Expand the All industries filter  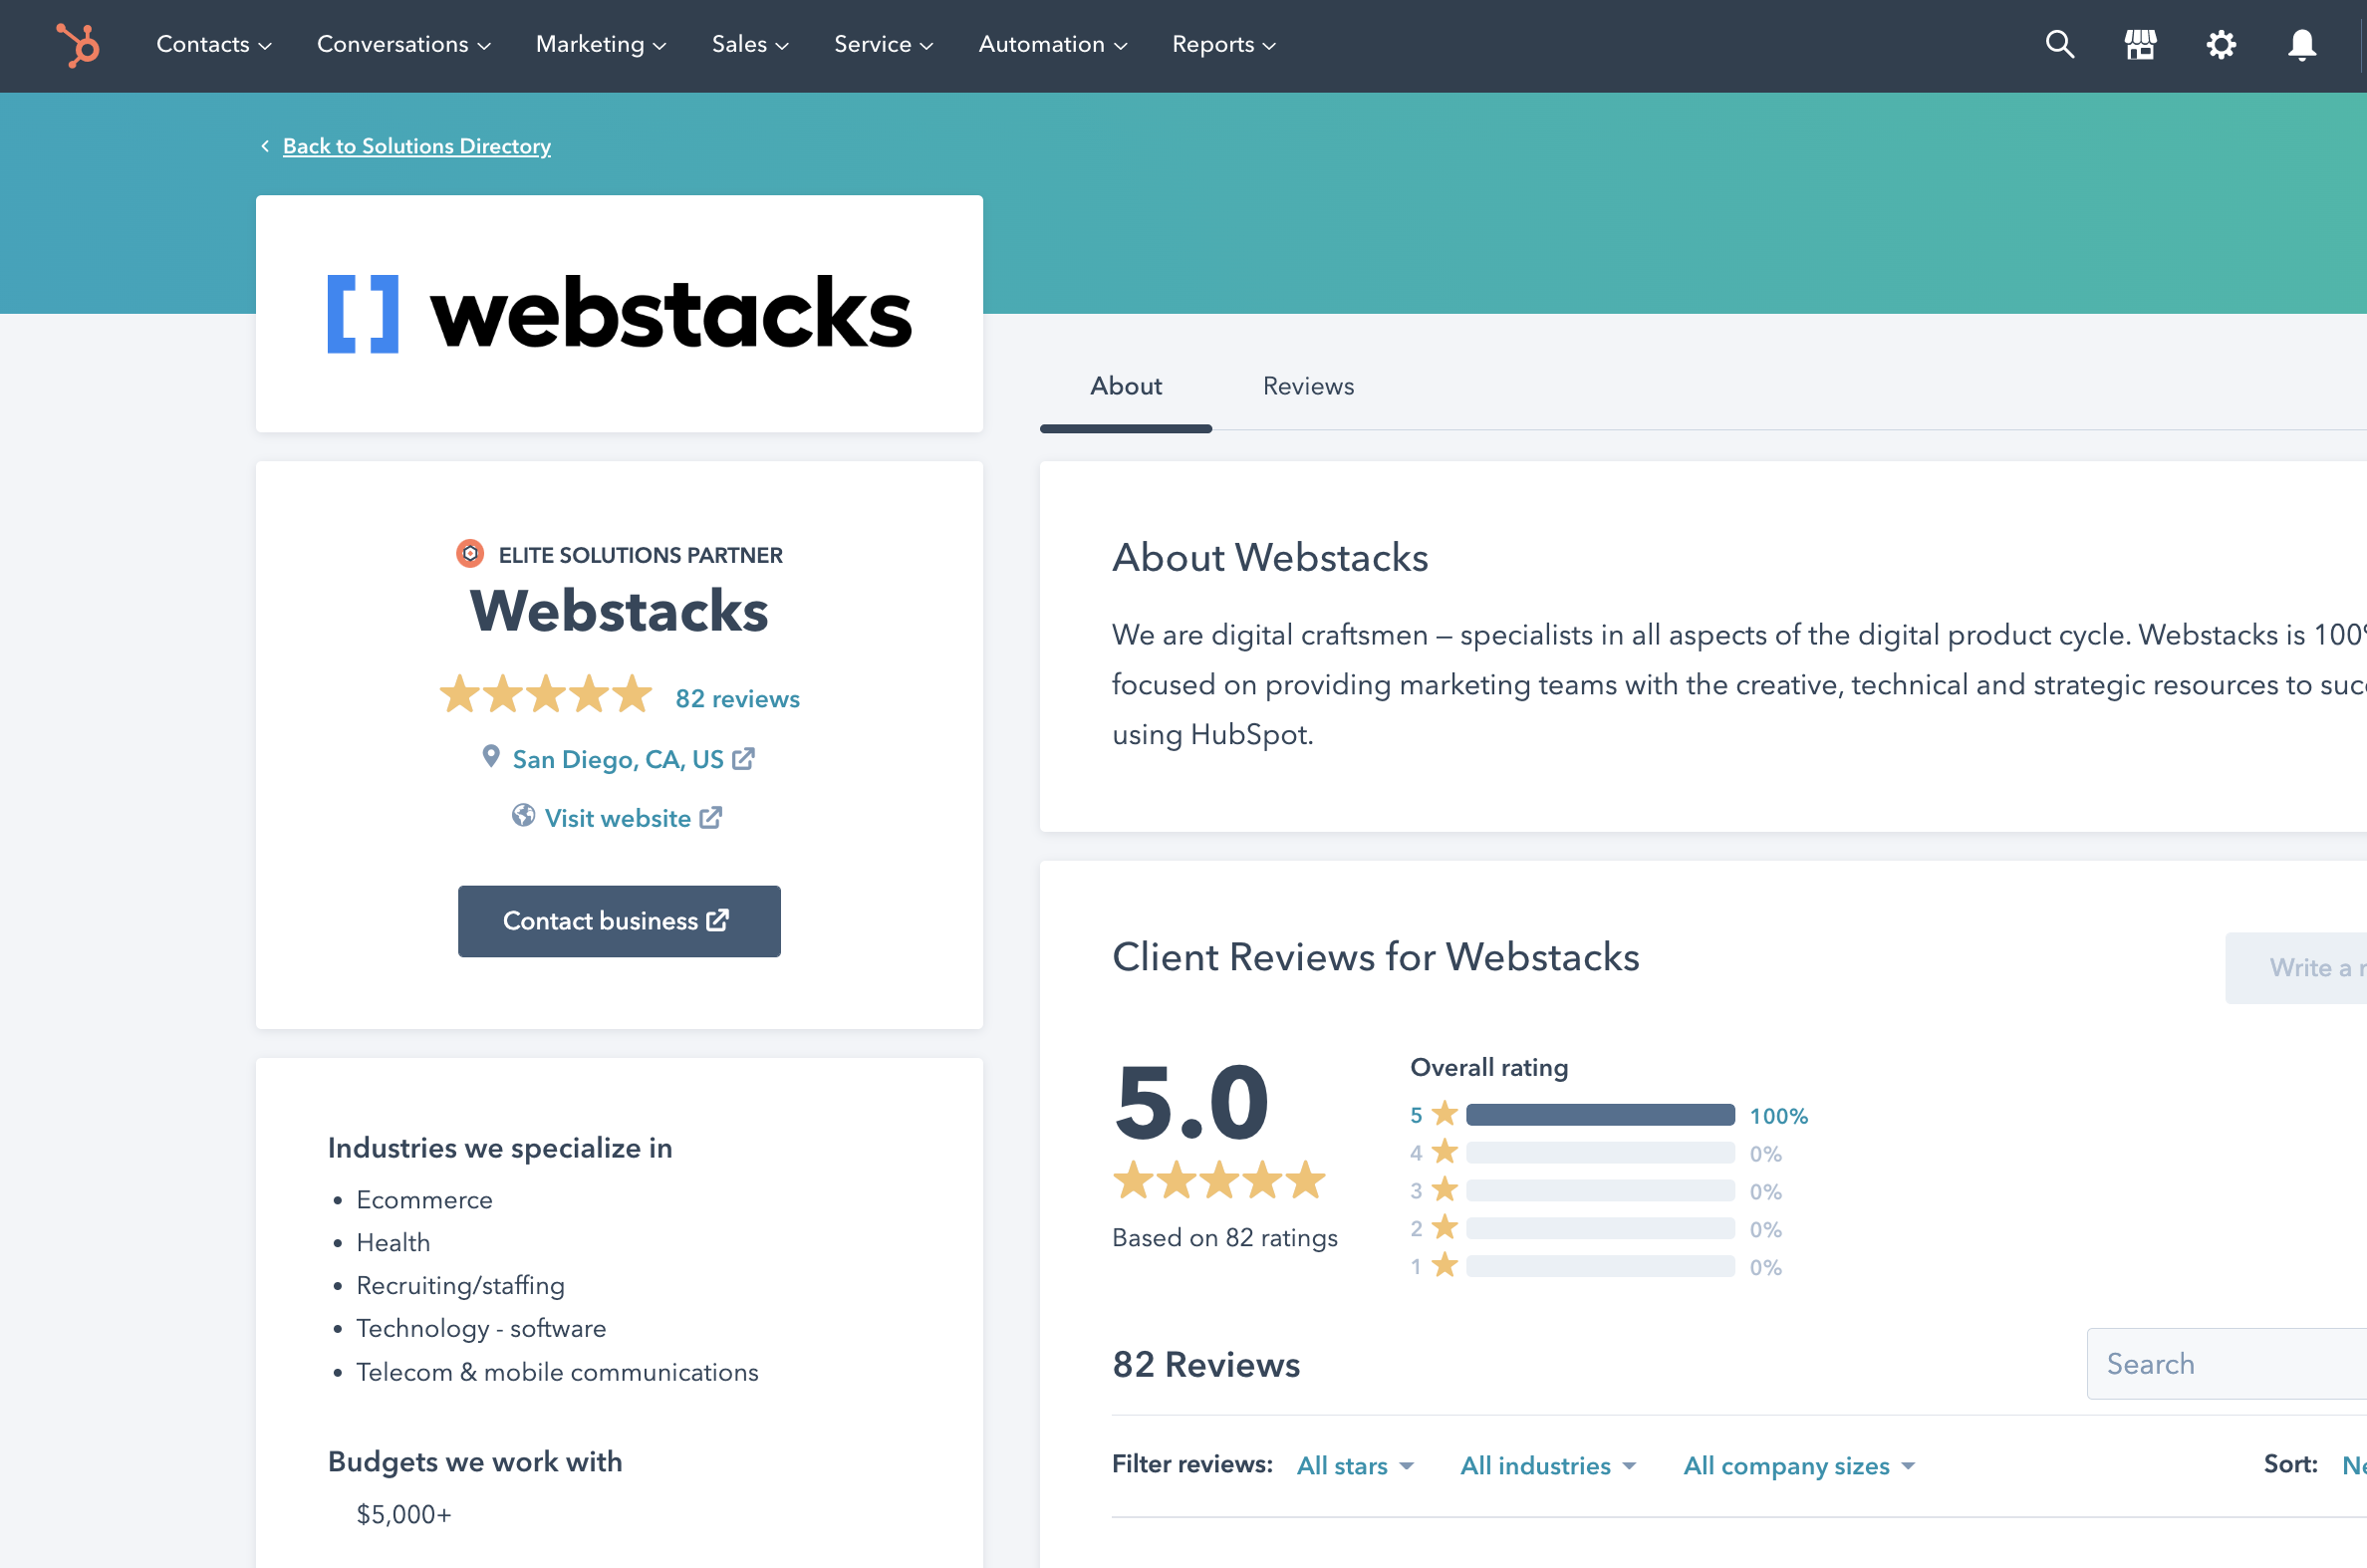[1547, 1465]
